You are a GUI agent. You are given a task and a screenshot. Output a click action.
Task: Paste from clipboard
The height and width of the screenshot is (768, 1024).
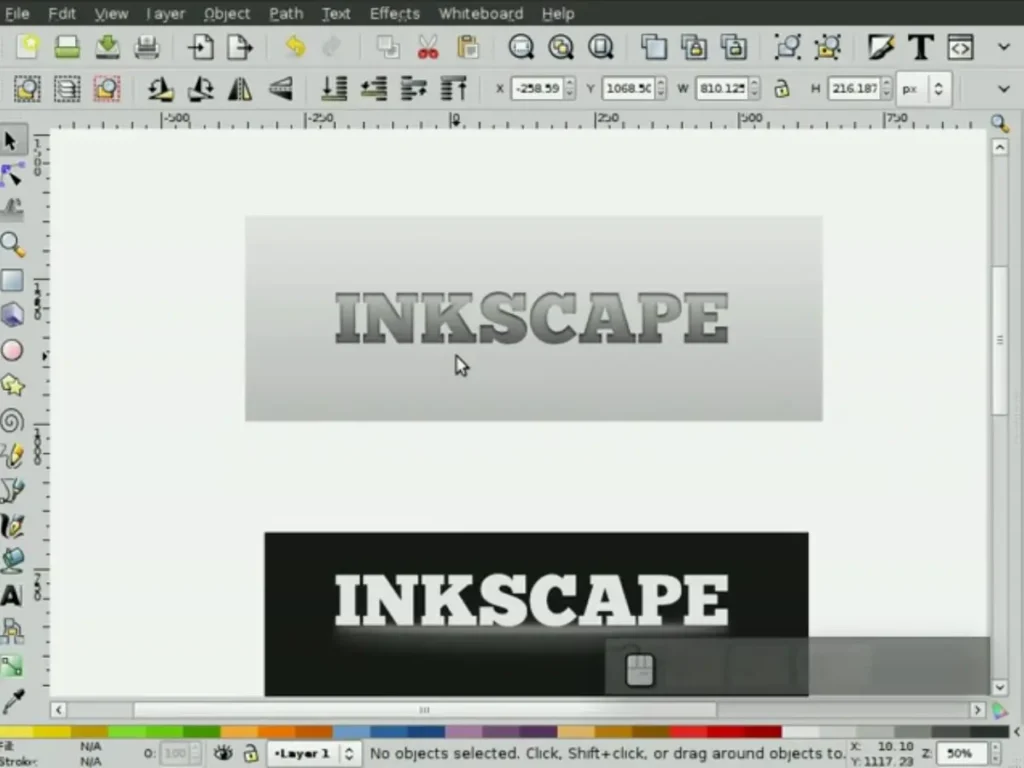tap(468, 47)
